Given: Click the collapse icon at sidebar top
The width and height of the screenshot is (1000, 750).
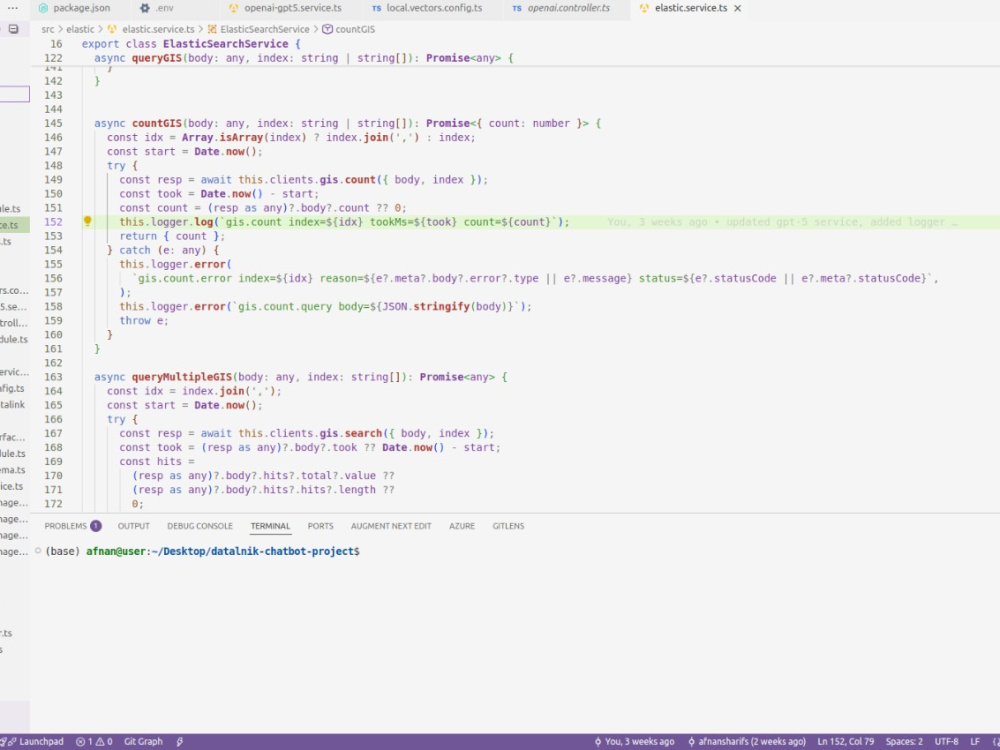Looking at the screenshot, I should [13, 29].
